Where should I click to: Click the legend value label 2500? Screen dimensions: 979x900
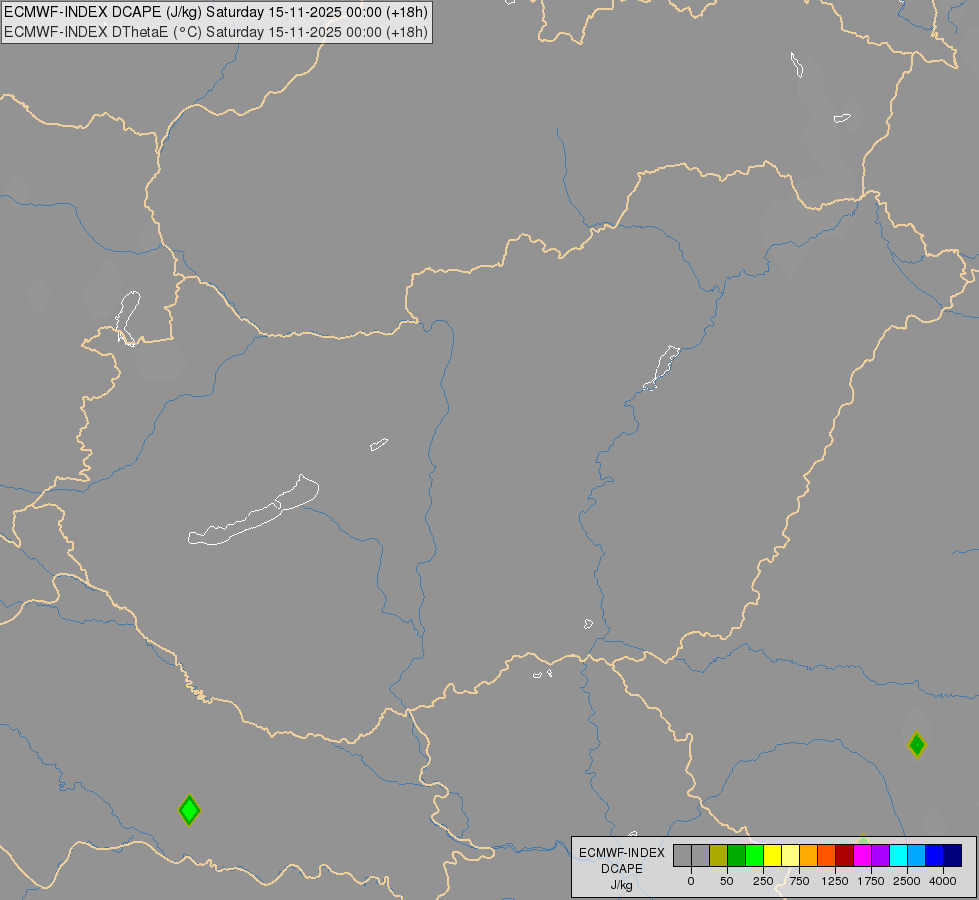point(907,881)
